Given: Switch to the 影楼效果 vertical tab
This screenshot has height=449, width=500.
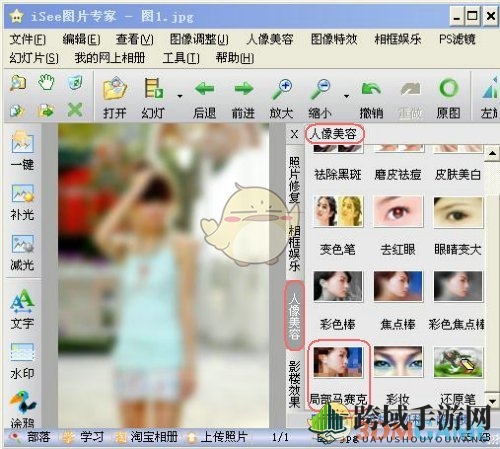Looking at the screenshot, I should tap(294, 384).
